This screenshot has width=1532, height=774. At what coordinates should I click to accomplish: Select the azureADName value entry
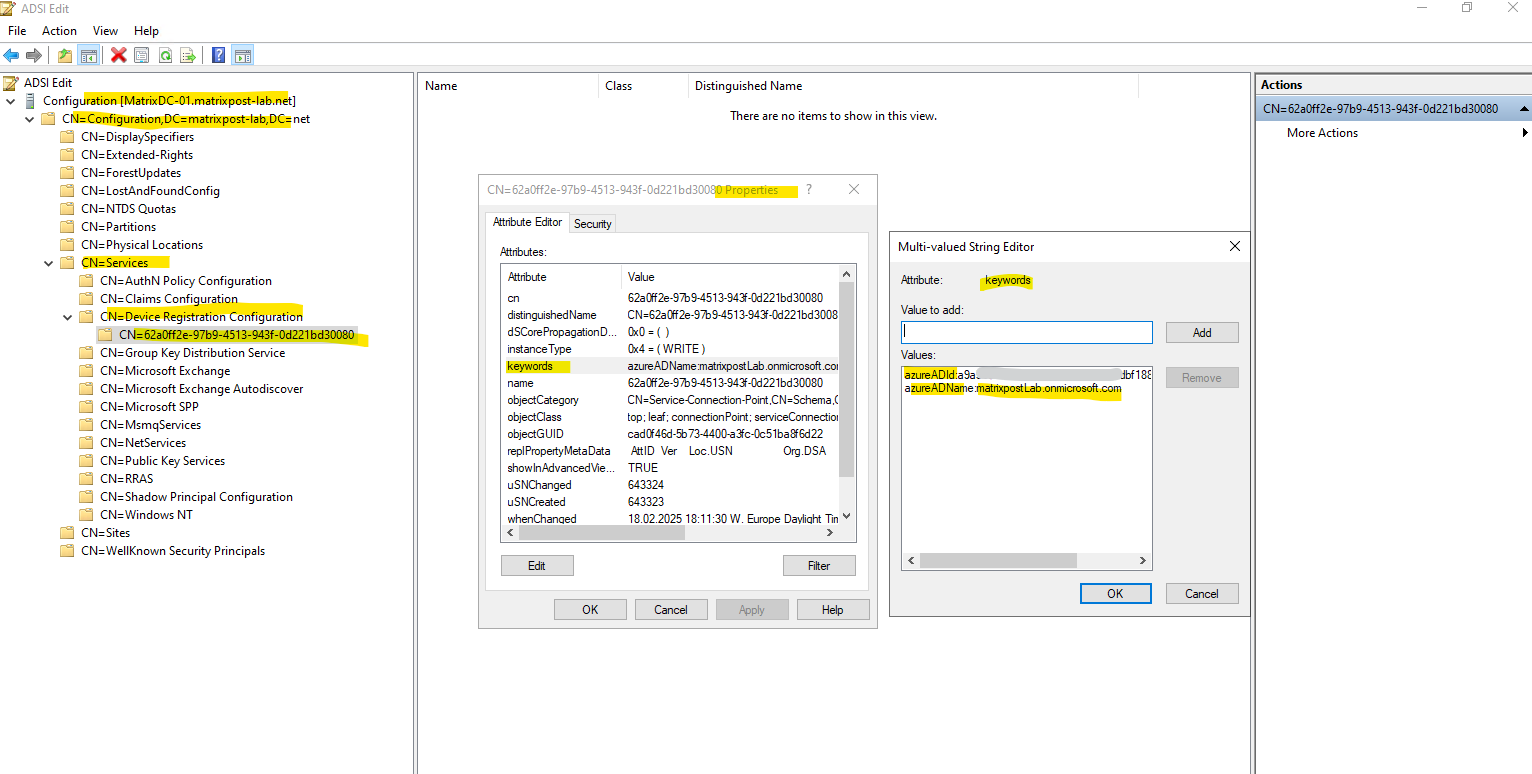click(x=1013, y=388)
